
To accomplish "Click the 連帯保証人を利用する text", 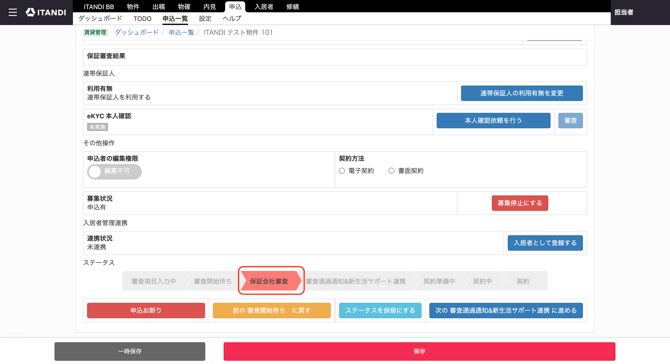I will click(119, 97).
